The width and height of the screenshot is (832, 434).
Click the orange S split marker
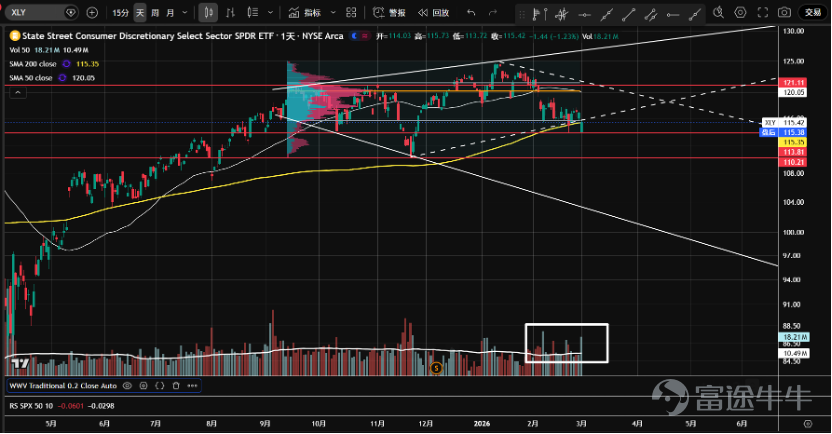(x=436, y=368)
